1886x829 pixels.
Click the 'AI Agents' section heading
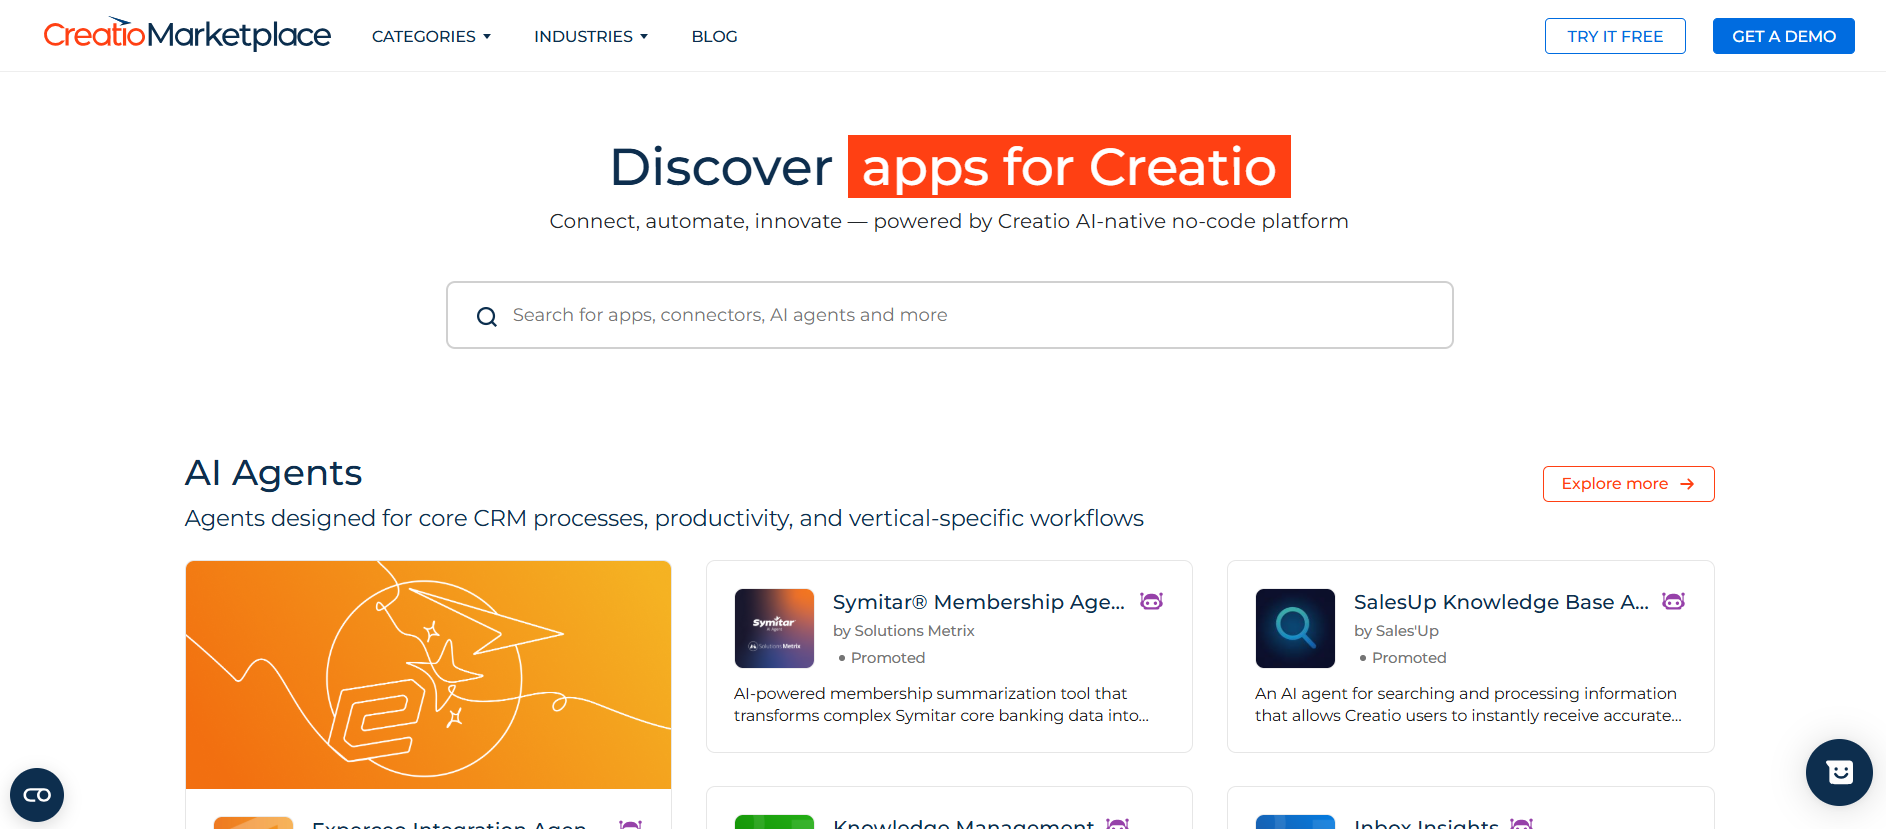tap(274, 473)
